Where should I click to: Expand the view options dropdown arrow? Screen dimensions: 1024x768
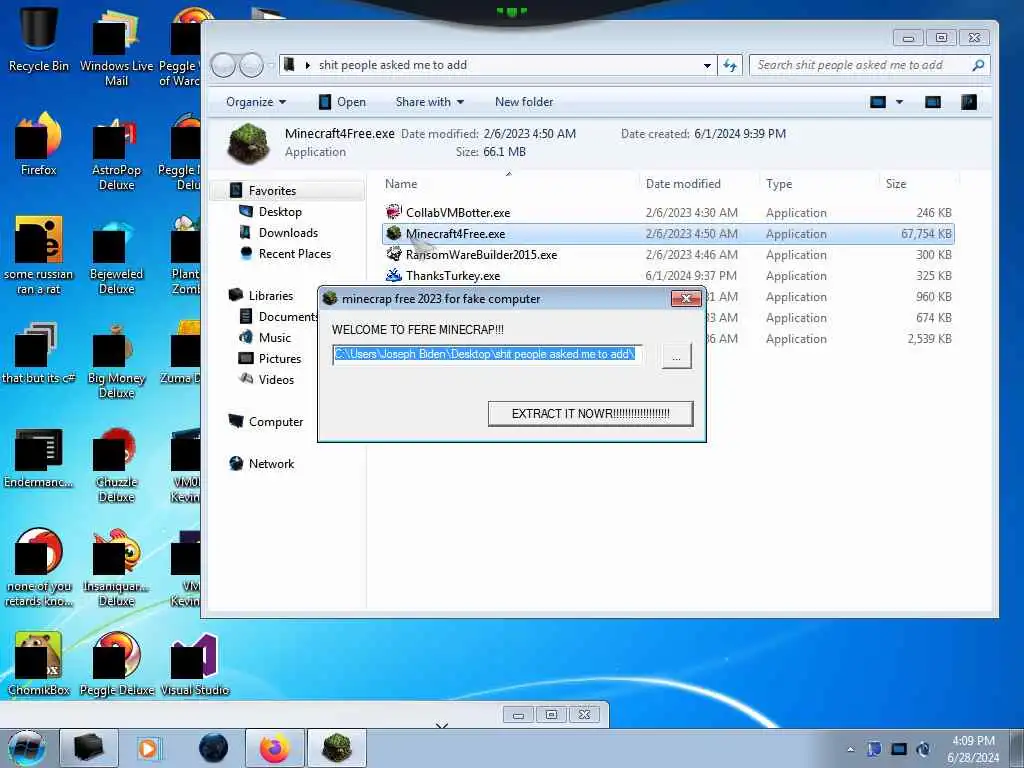[x=899, y=102]
